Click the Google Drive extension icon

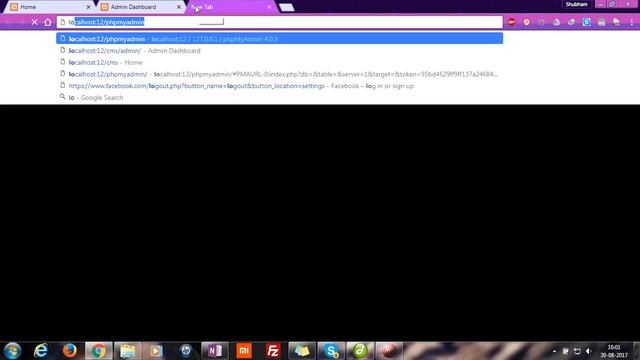pyautogui.click(x=556, y=22)
